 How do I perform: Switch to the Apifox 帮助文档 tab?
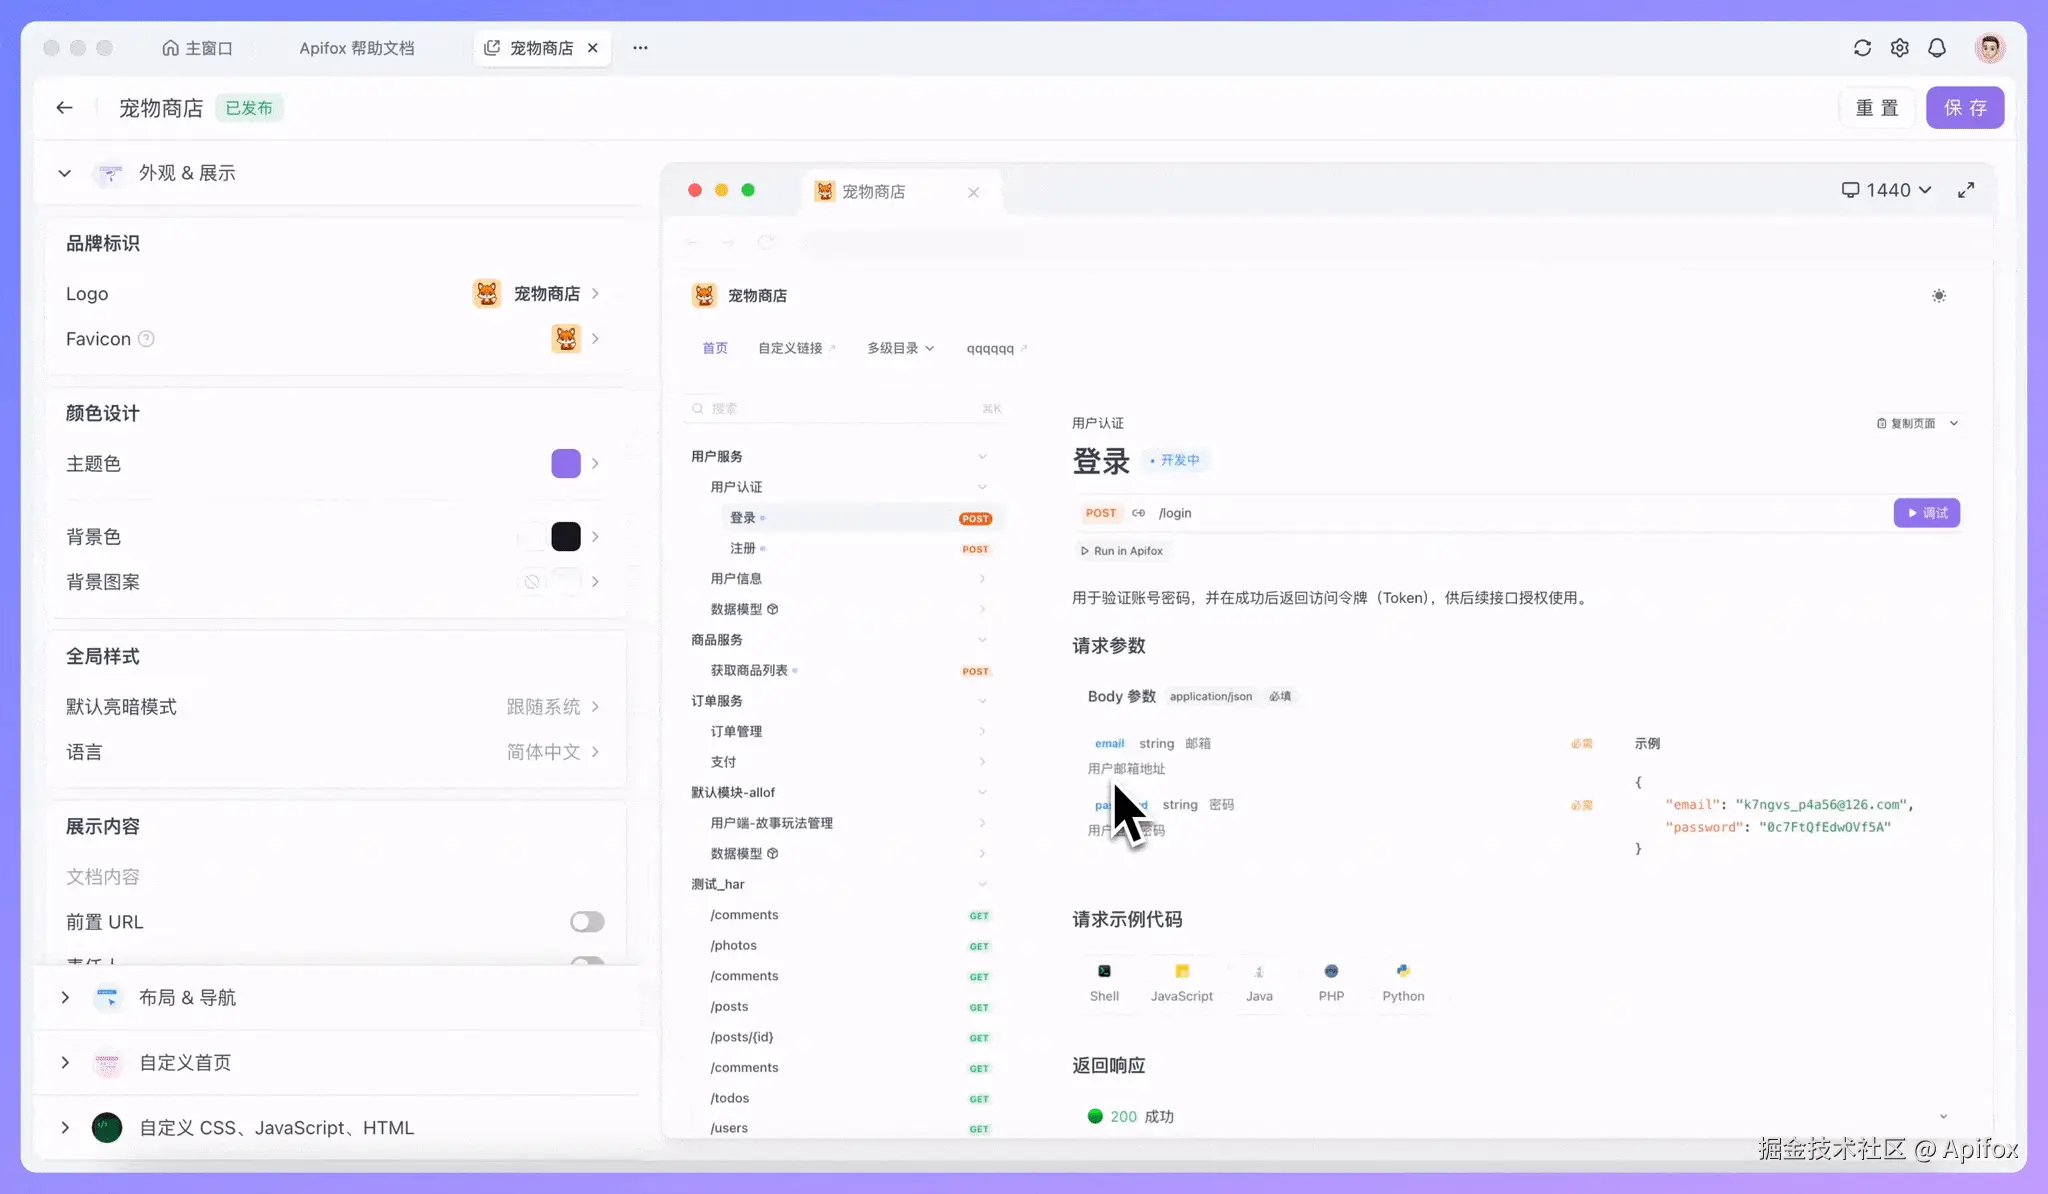356,48
